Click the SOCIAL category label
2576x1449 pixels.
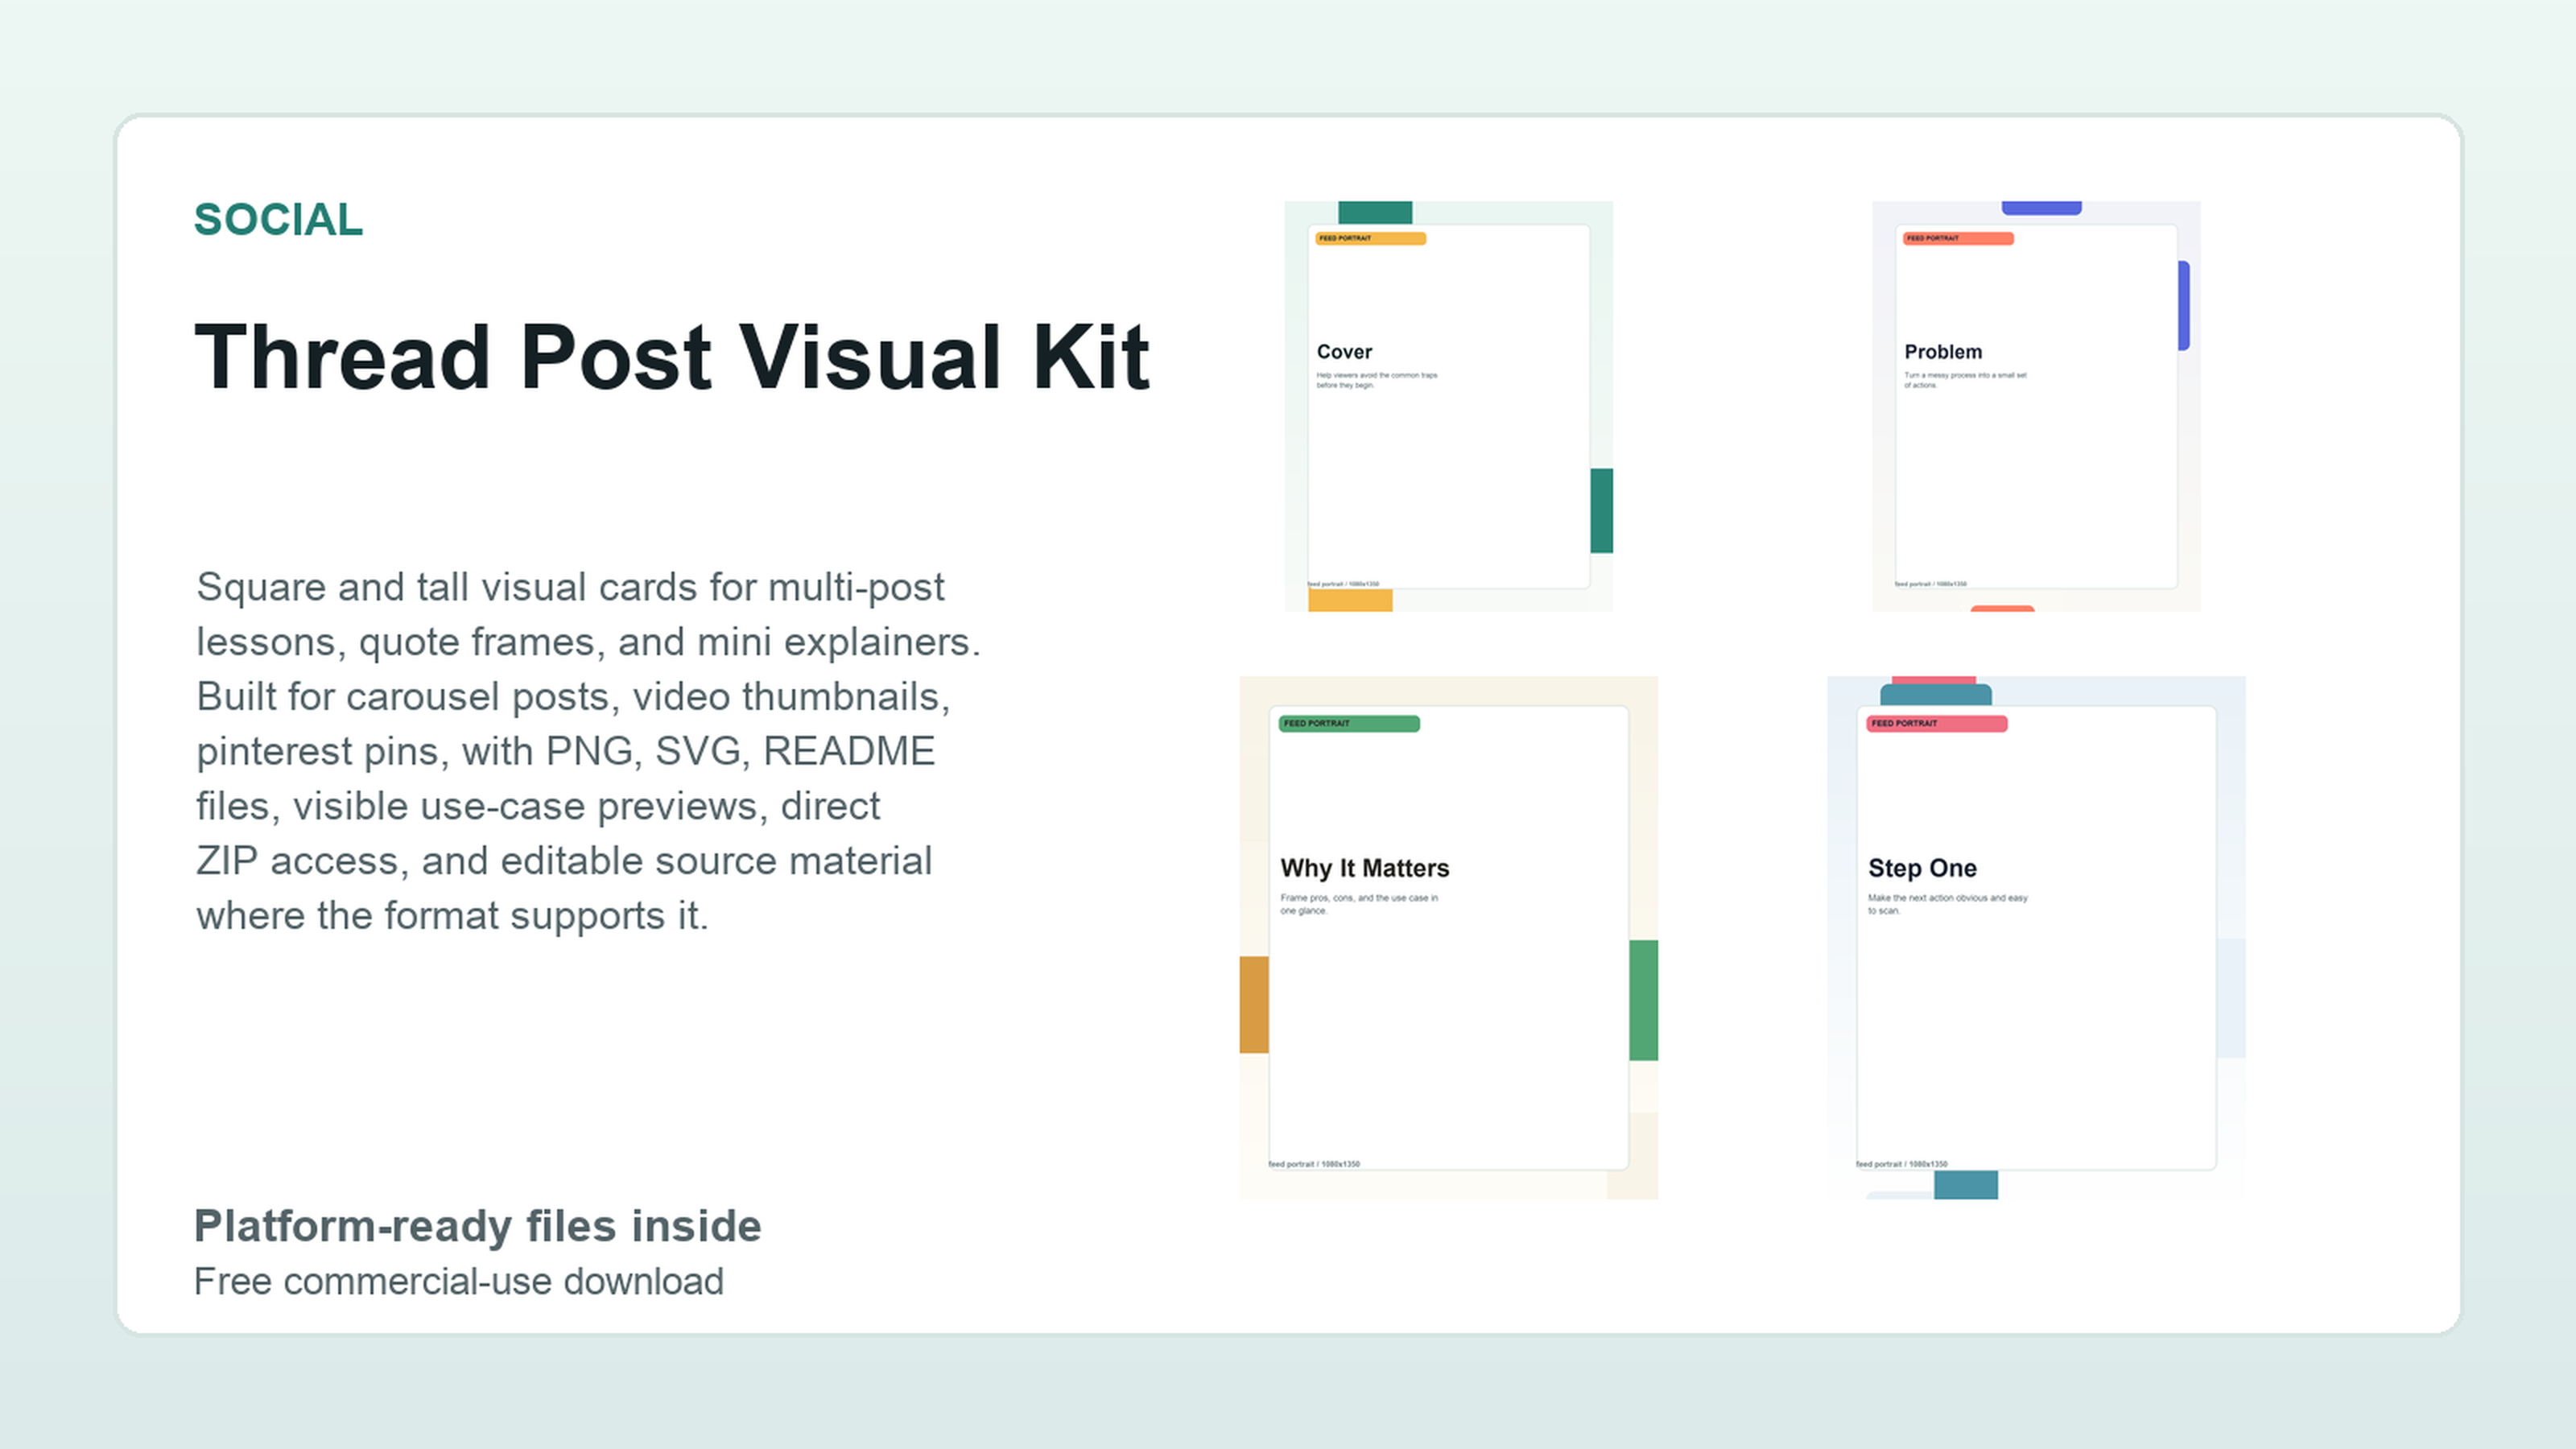tap(278, 220)
